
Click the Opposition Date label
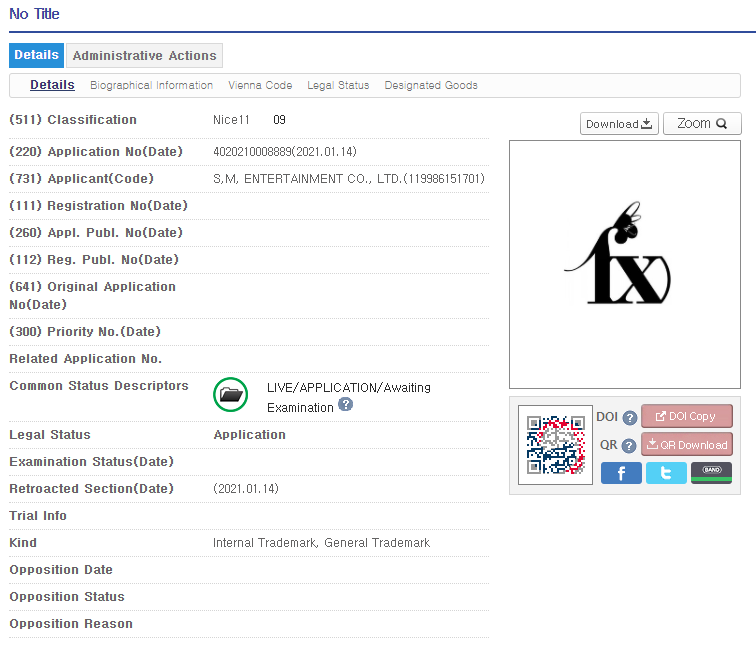click(61, 570)
